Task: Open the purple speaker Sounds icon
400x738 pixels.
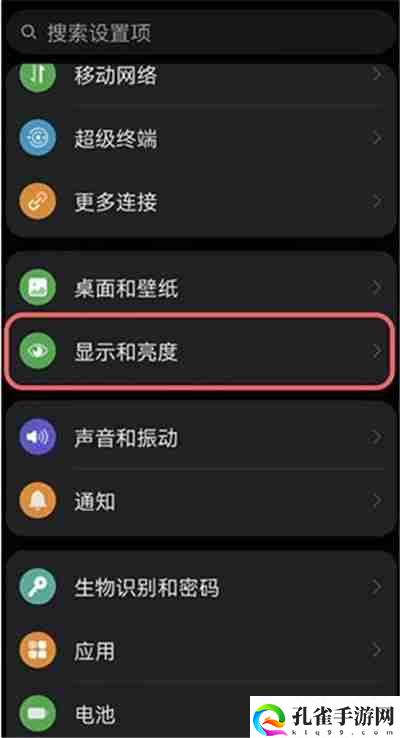Action: point(38,437)
